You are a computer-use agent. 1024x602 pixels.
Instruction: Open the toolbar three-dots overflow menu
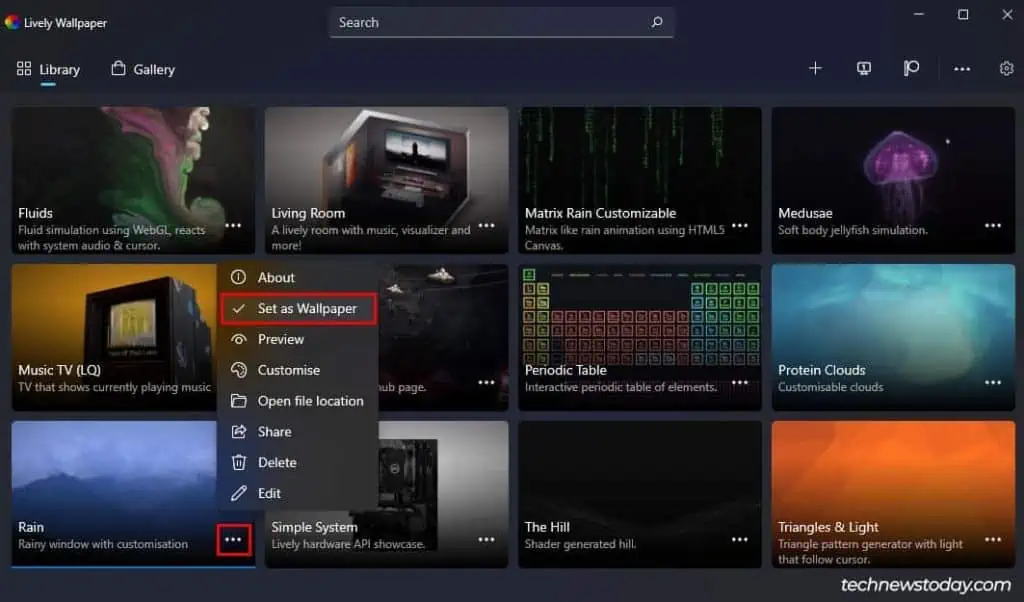tap(961, 69)
